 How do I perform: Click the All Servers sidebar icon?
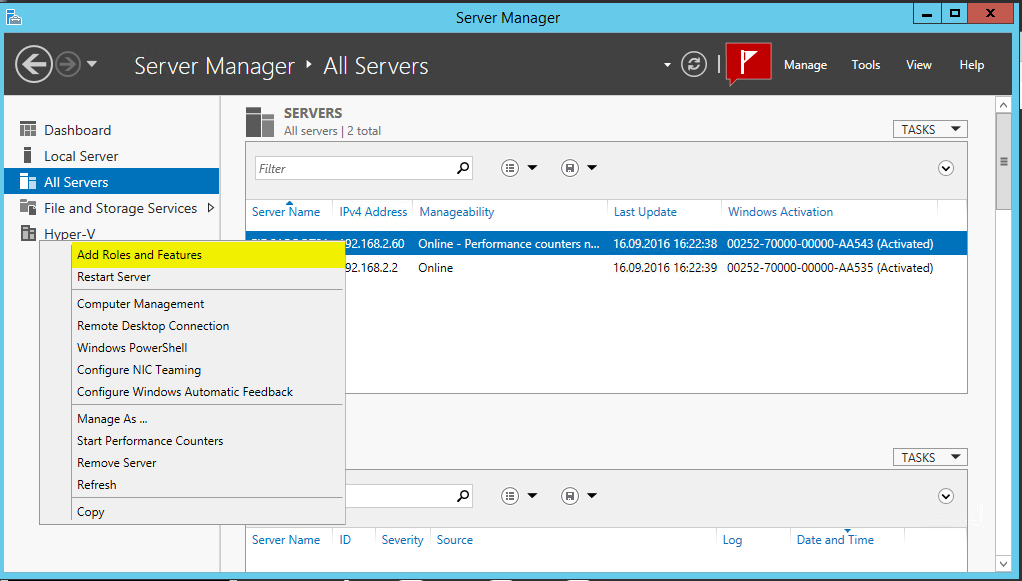(28, 181)
